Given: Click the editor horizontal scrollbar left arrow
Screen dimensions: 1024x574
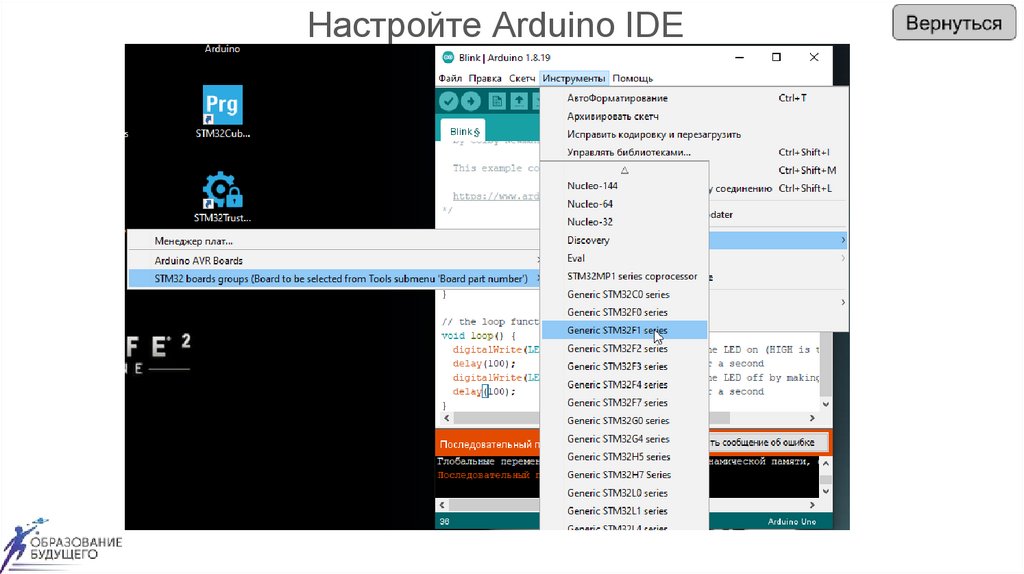Looking at the screenshot, I should (447, 418).
